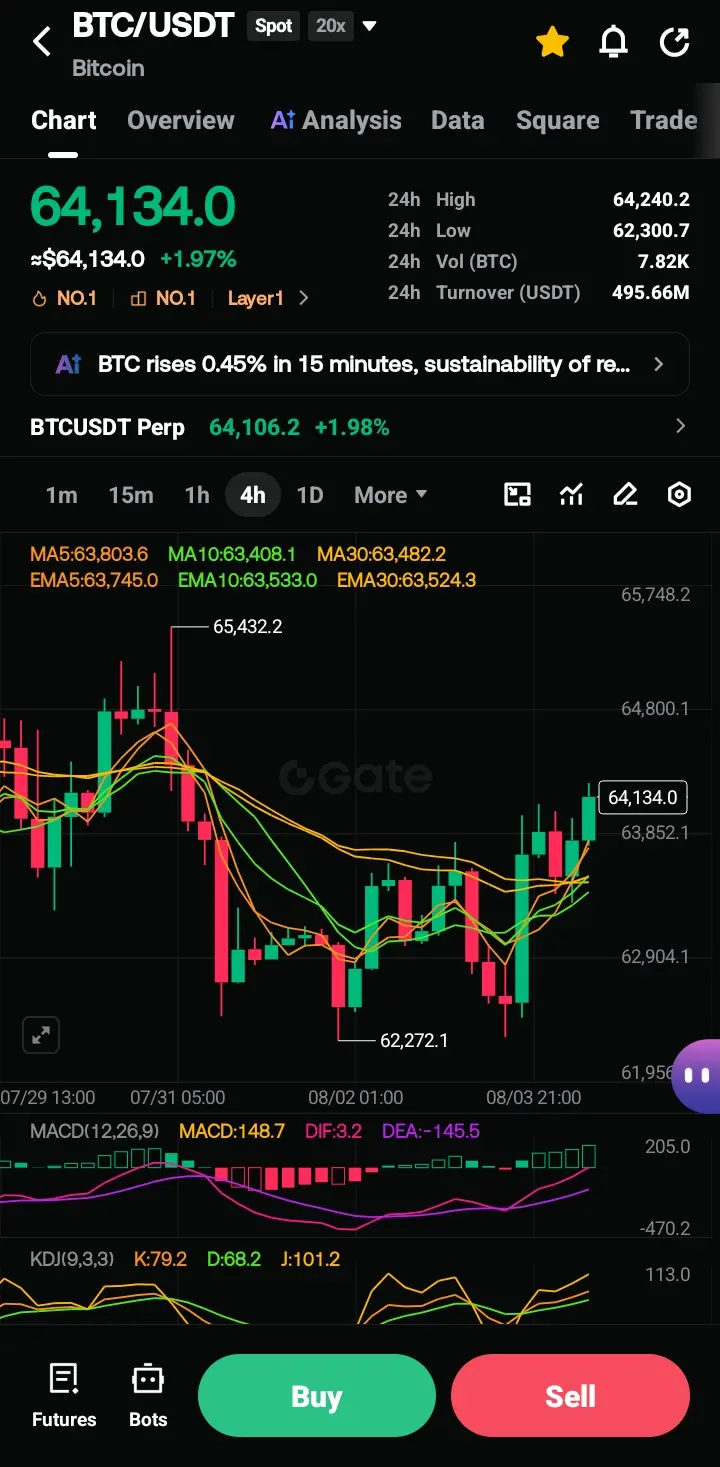Switch to the Overview tab

coord(181,120)
